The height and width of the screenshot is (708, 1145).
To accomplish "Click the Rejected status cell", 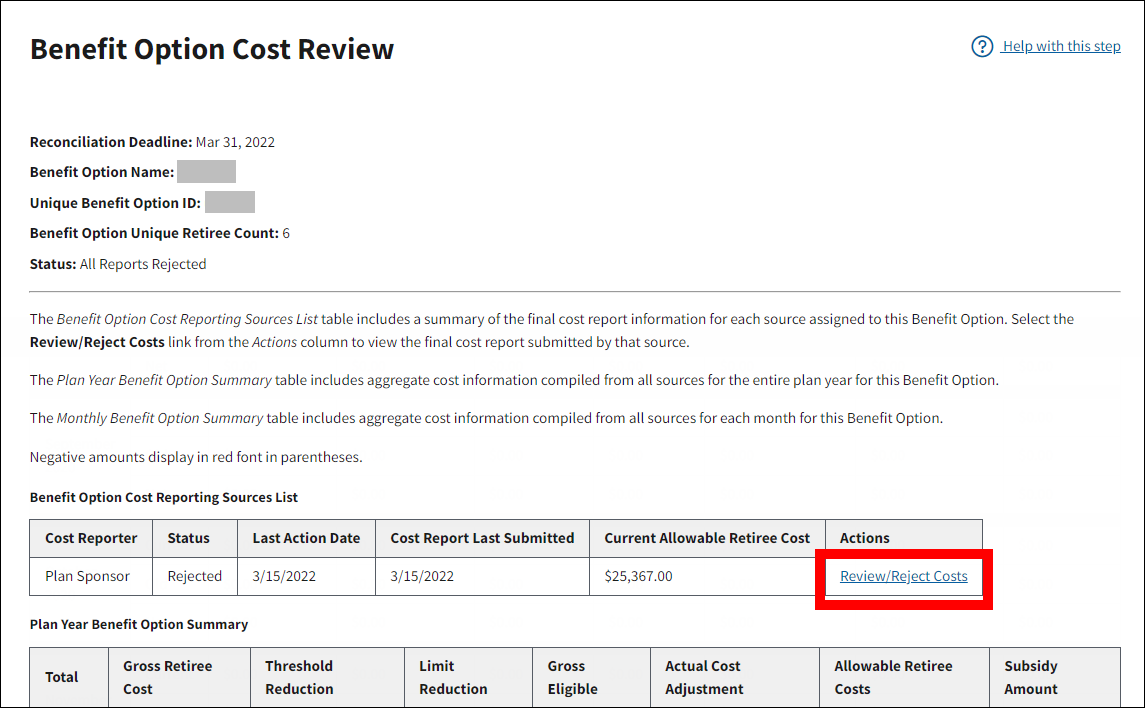I will click(x=194, y=576).
